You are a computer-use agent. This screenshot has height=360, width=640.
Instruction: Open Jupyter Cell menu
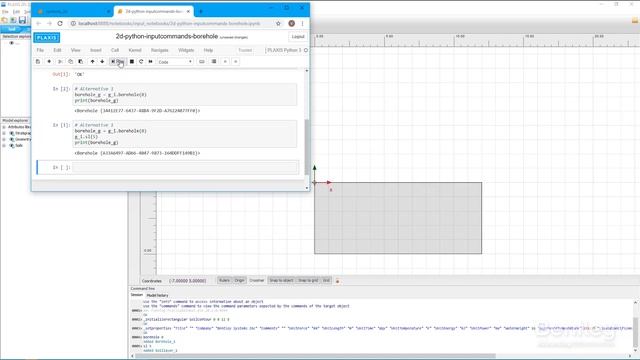point(115,50)
